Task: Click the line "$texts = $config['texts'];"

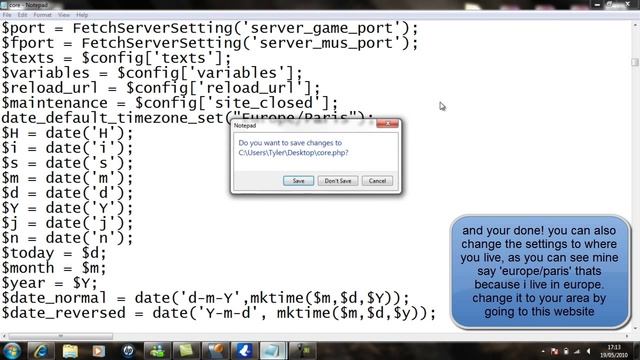Action: click(116, 58)
